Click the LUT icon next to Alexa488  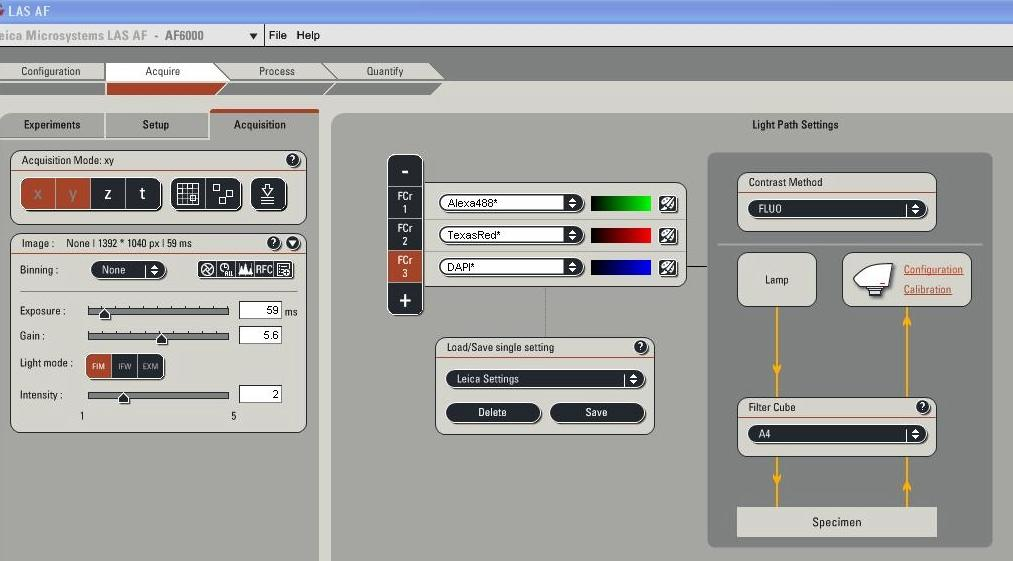pos(668,204)
